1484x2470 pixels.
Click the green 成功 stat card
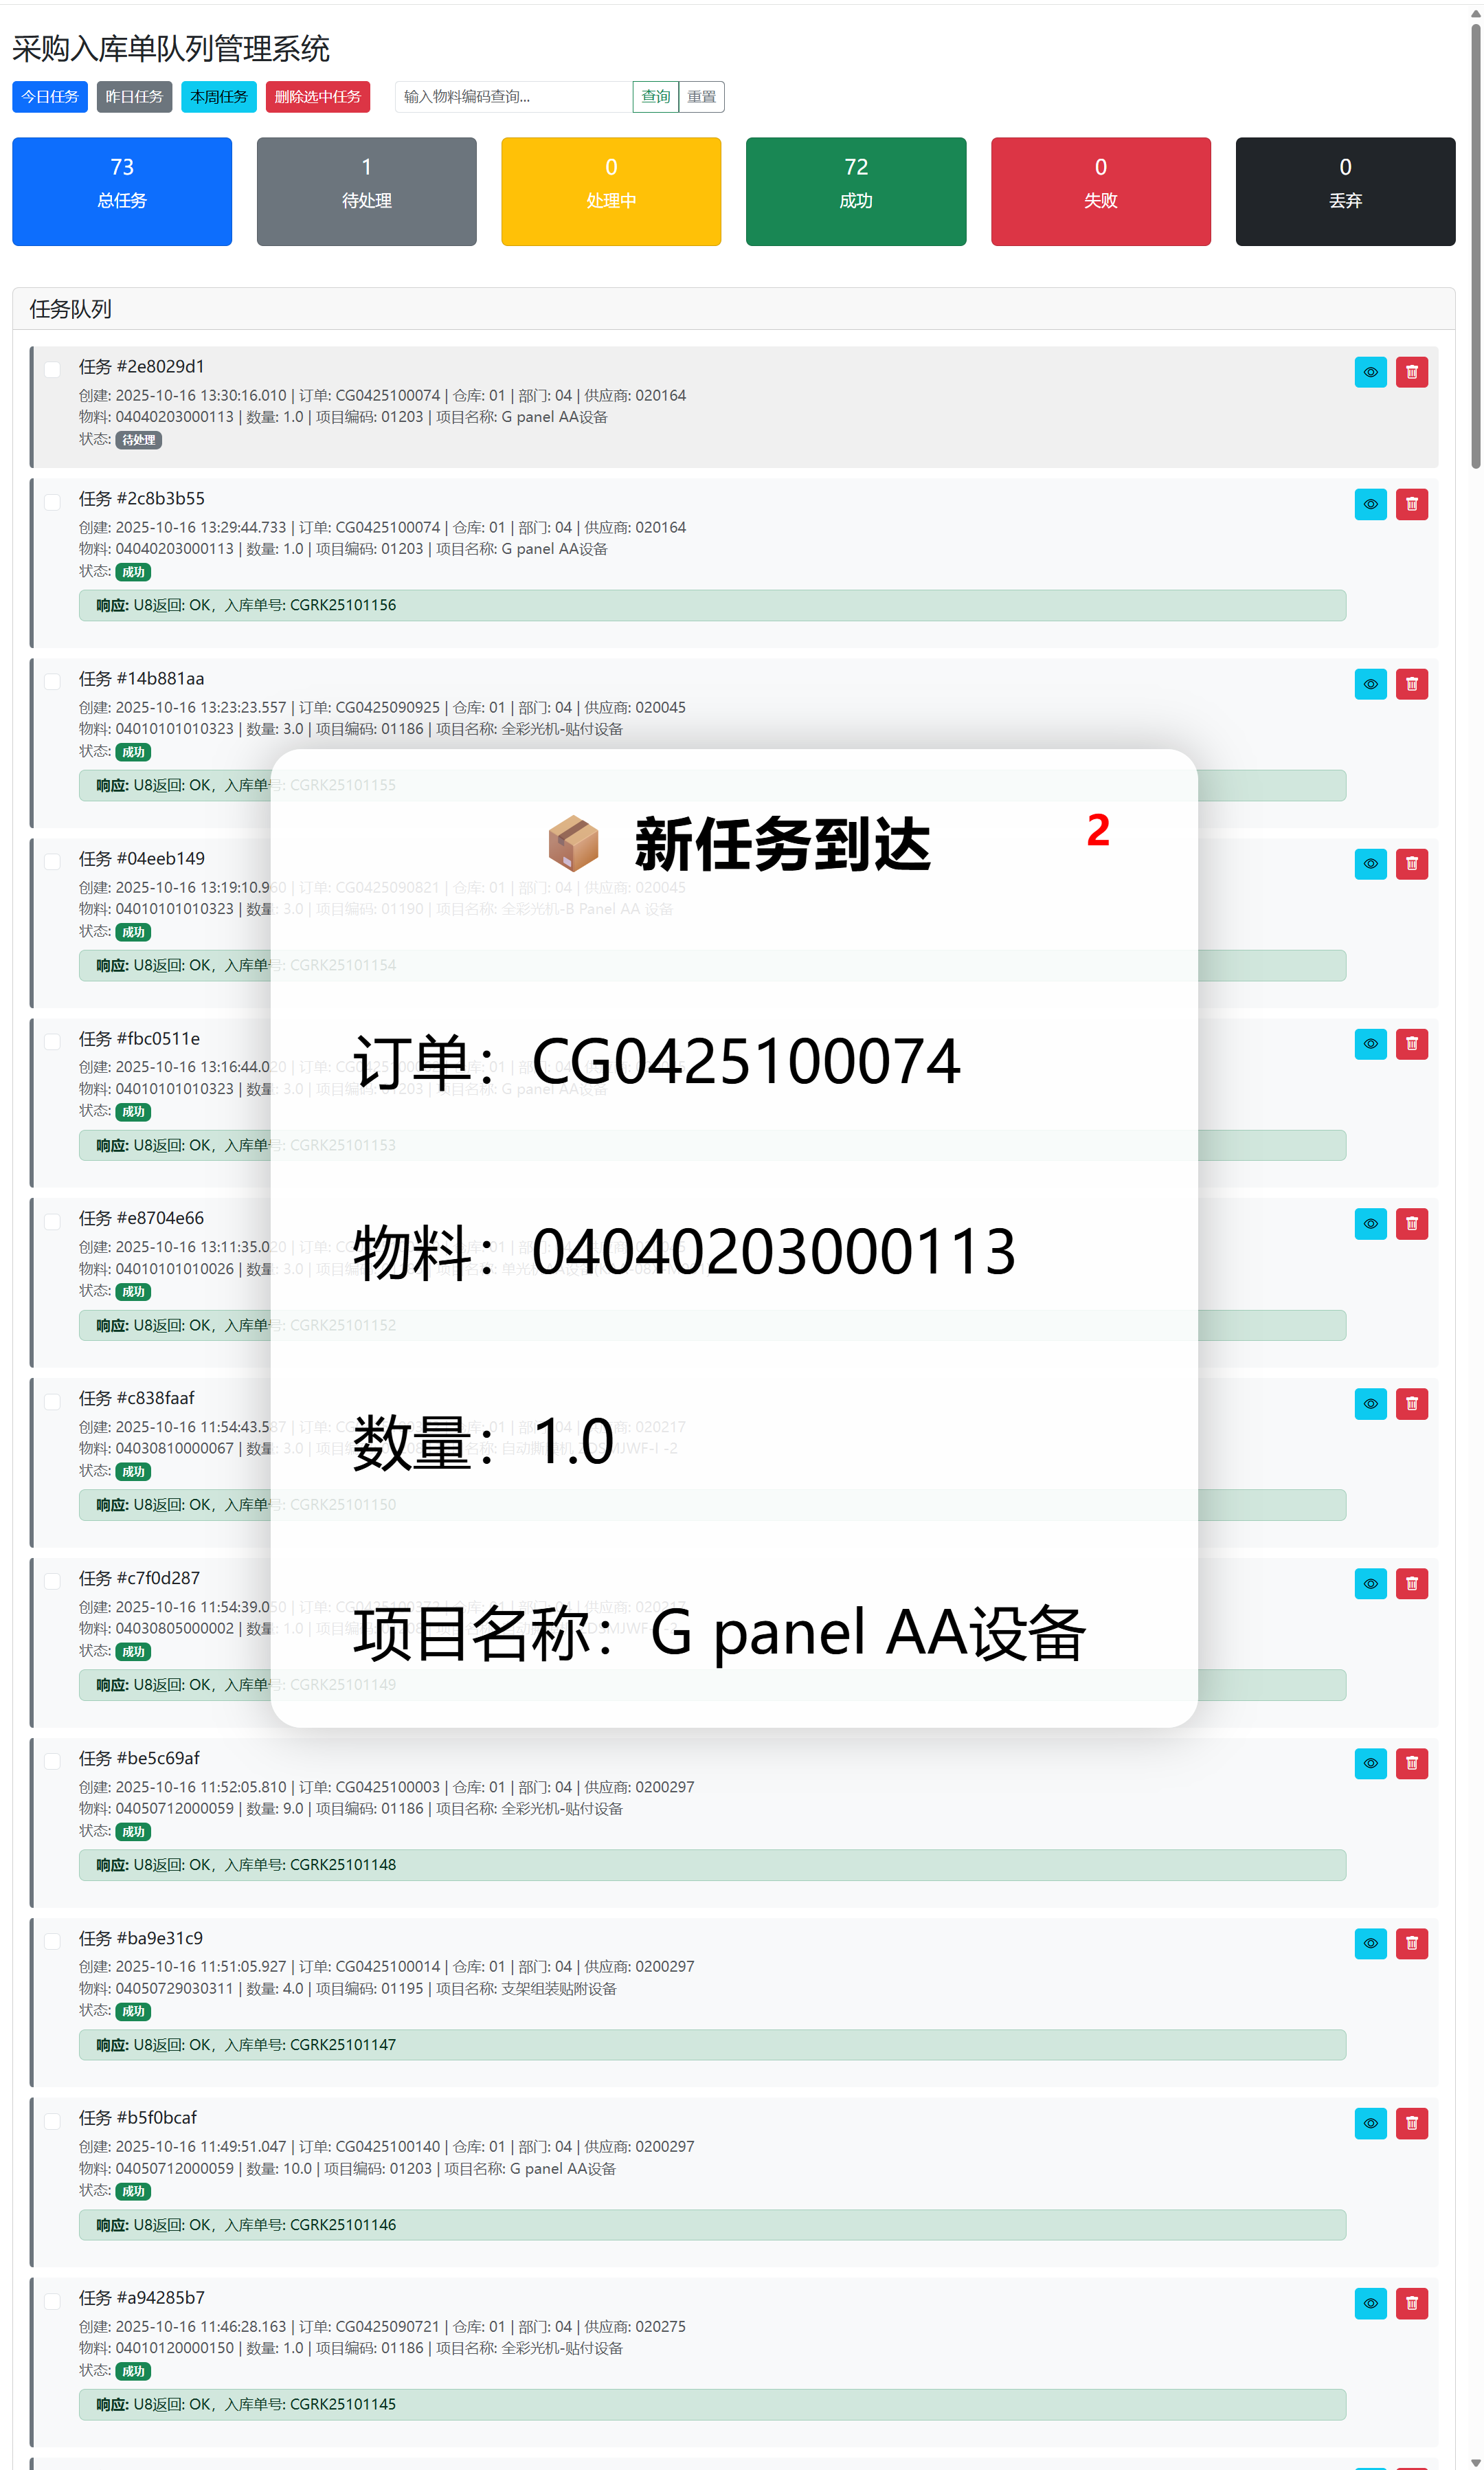(855, 191)
